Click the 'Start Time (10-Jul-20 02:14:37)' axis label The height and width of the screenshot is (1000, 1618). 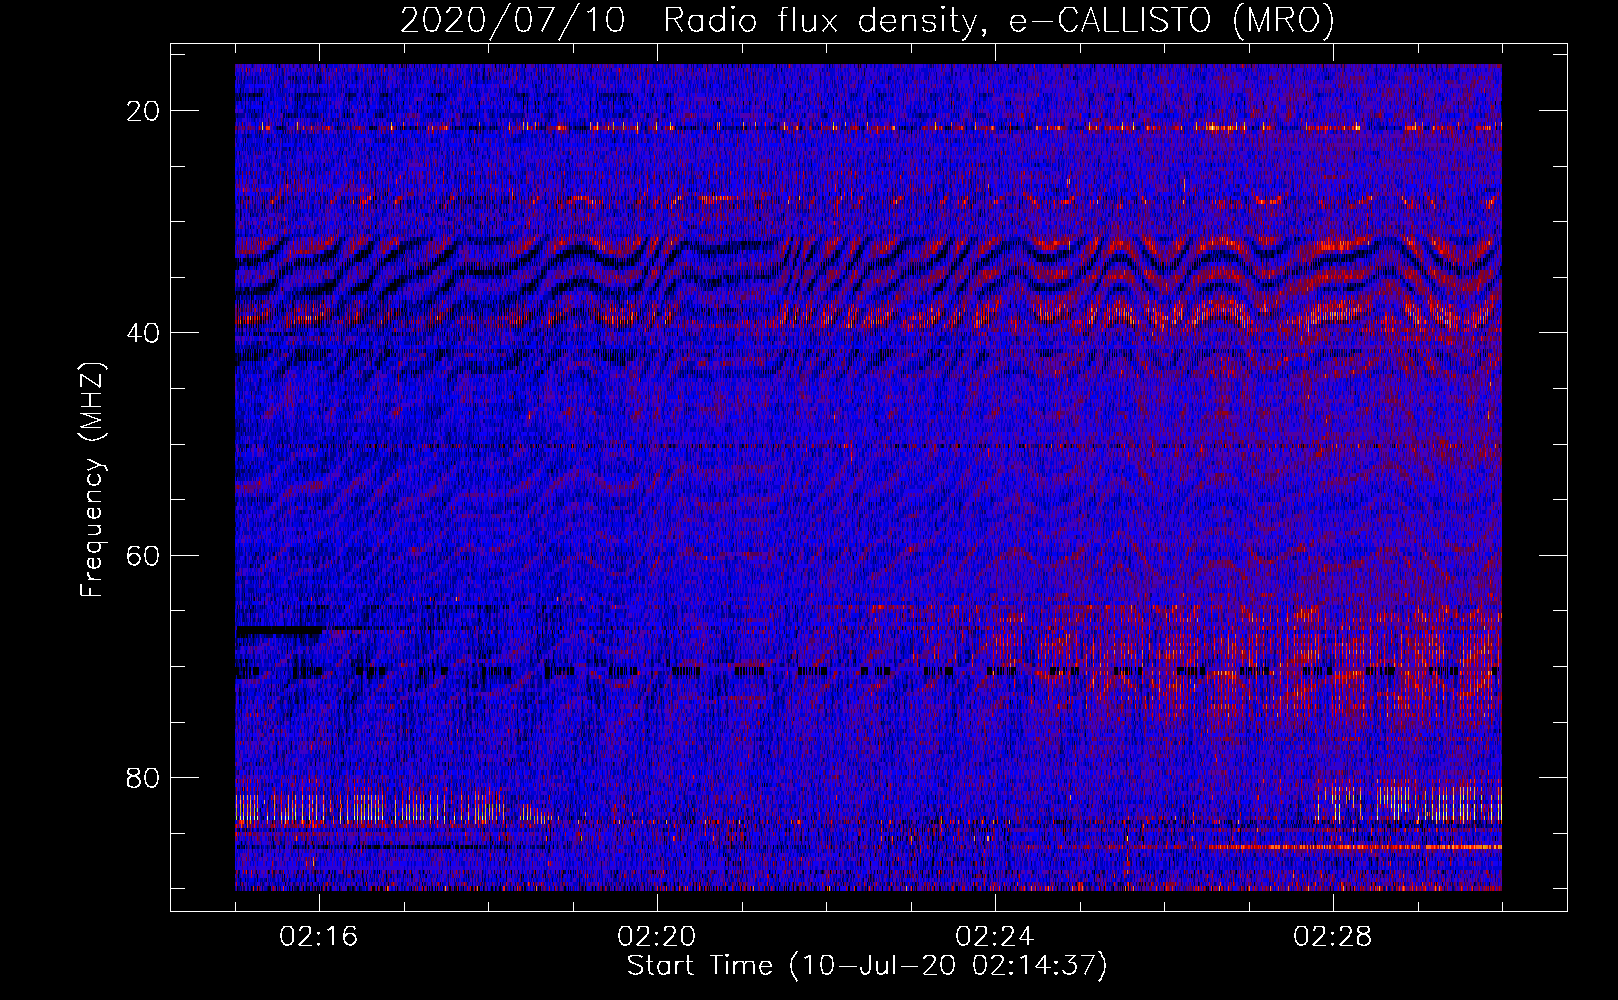click(x=867, y=966)
